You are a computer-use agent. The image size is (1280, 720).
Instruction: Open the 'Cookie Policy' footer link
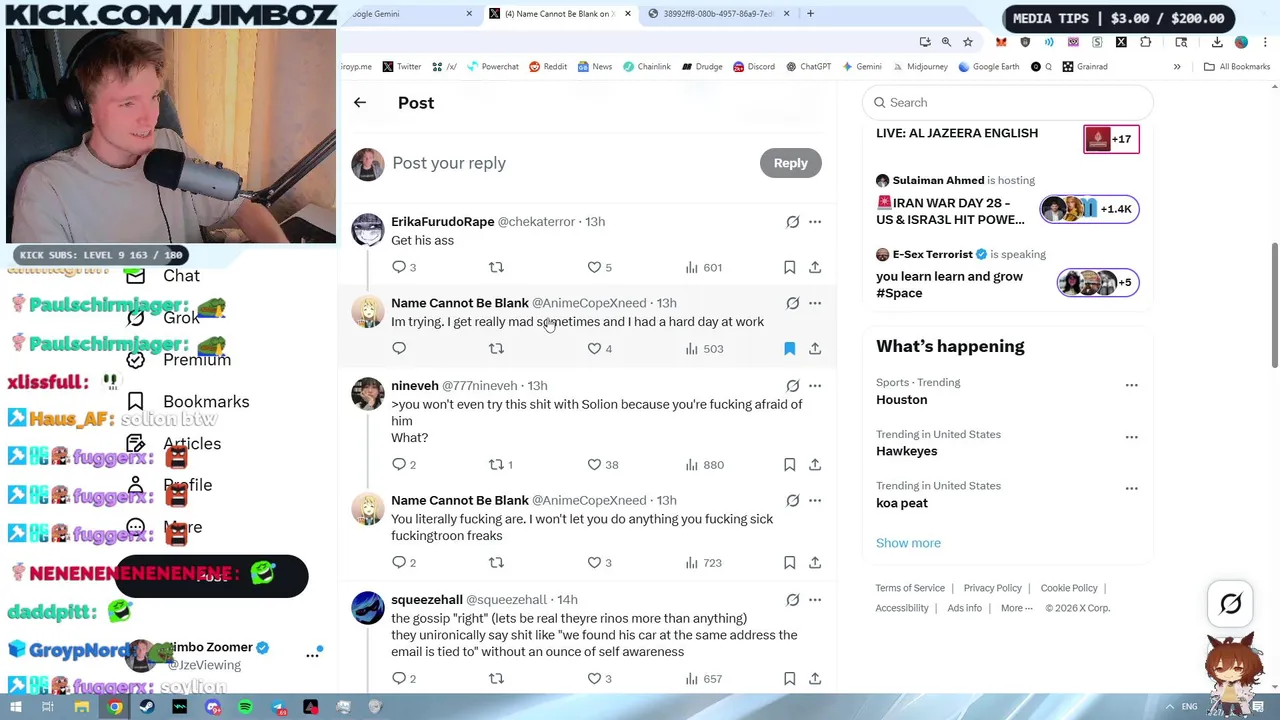coord(1069,588)
